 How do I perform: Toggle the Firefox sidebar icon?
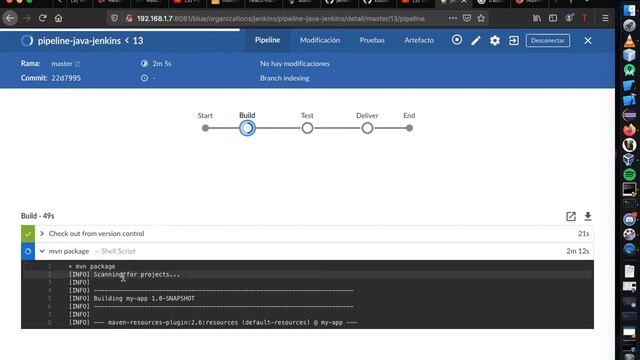pyautogui.click(x=553, y=18)
